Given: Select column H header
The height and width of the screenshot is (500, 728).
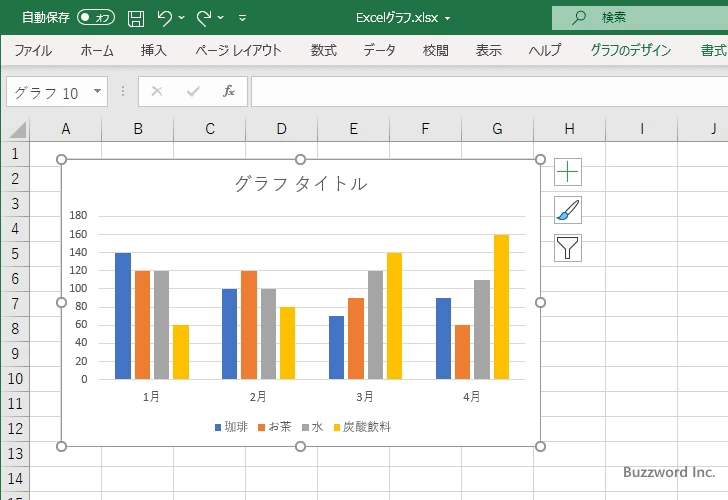Looking at the screenshot, I should tap(570, 129).
